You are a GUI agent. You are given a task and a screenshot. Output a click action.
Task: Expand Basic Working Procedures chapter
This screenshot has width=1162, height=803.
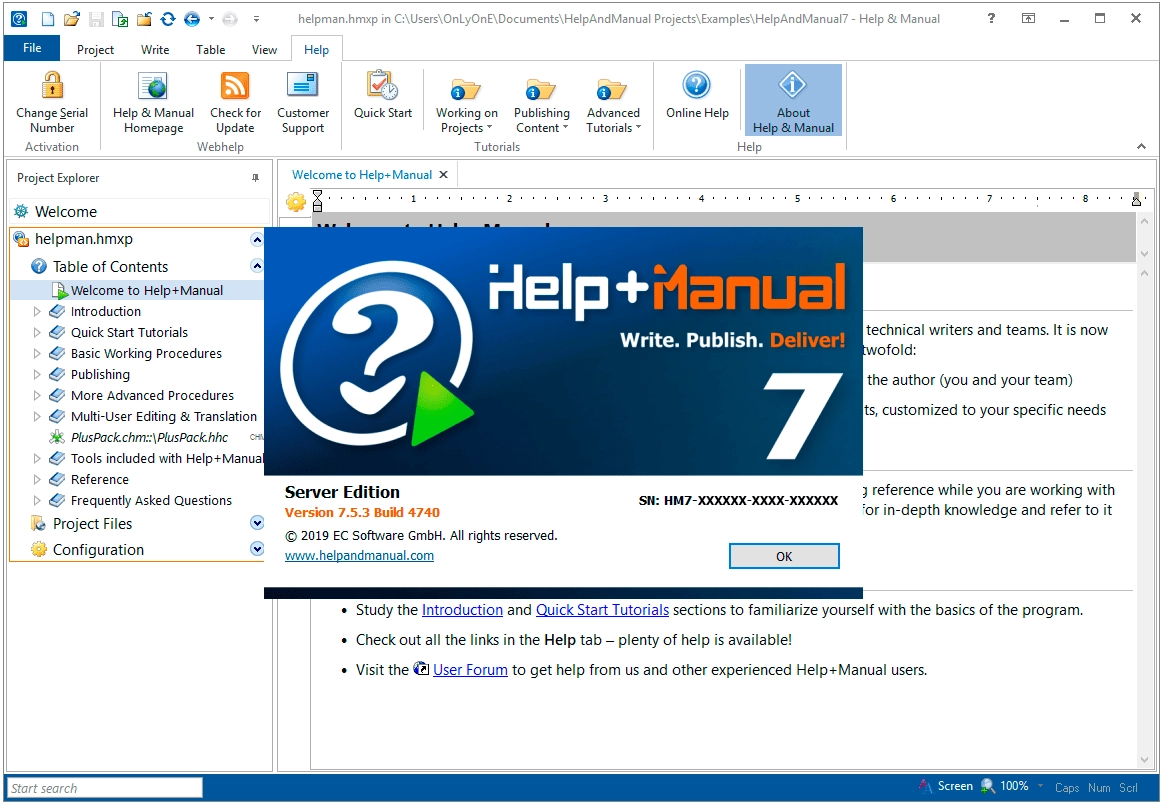[37, 353]
